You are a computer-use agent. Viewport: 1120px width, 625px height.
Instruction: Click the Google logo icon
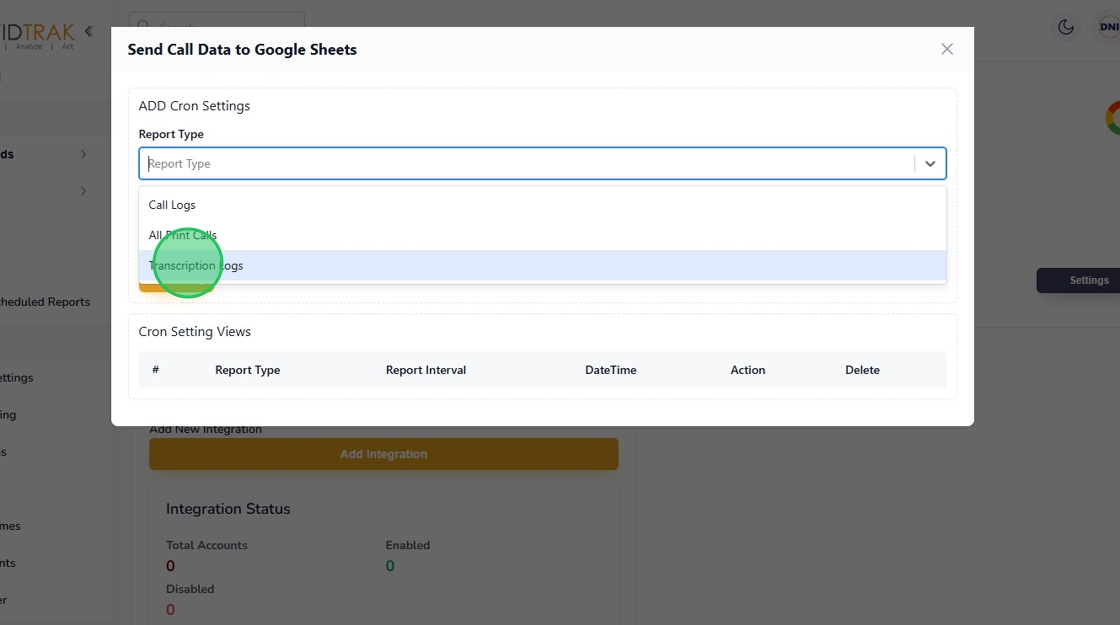coord(1112,117)
